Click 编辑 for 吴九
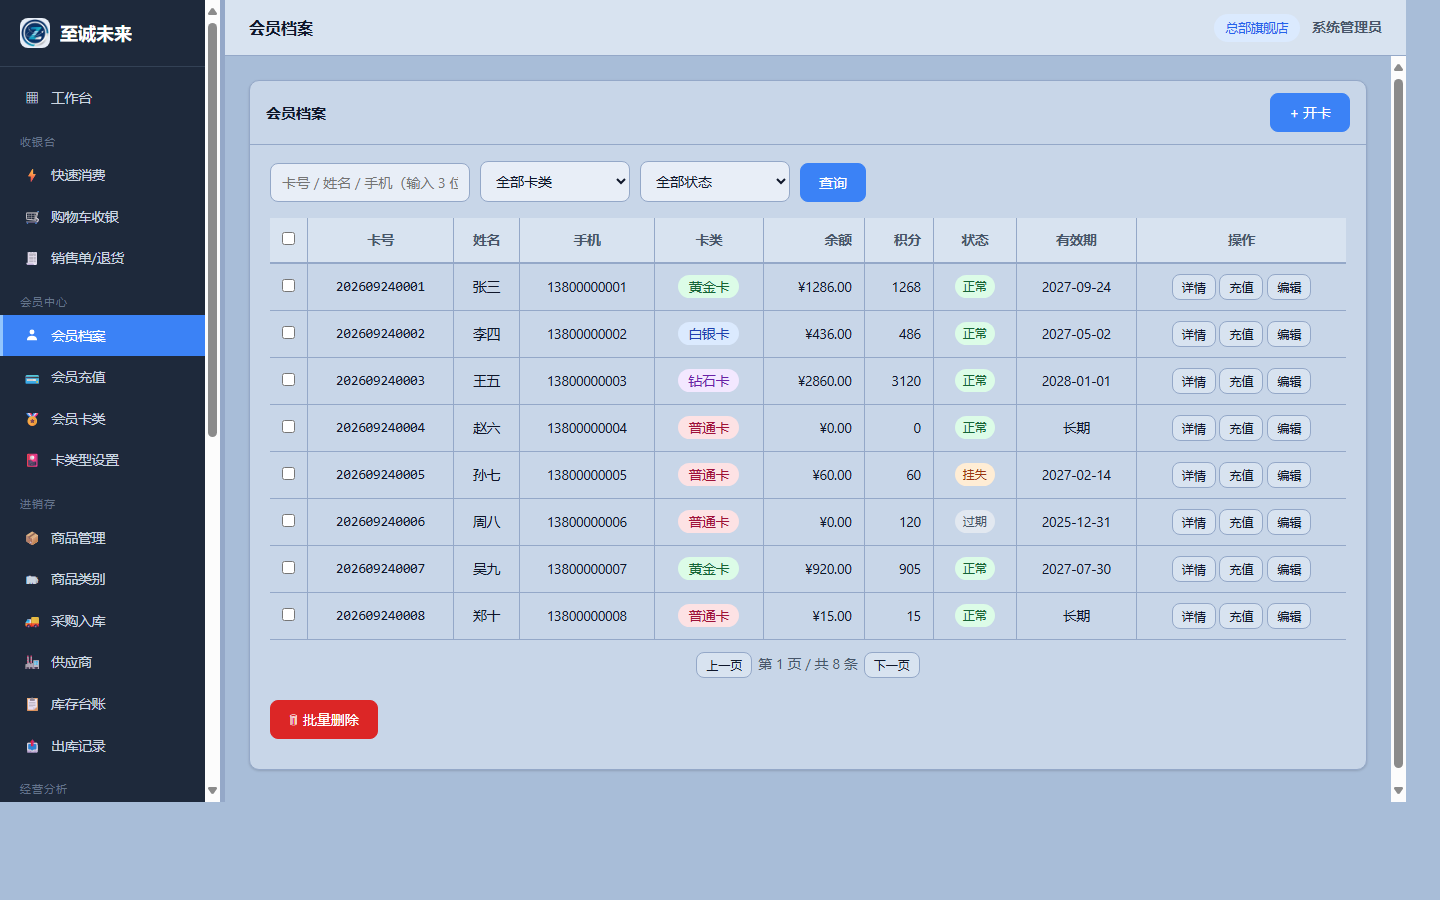This screenshot has height=900, width=1440. [x=1289, y=570]
